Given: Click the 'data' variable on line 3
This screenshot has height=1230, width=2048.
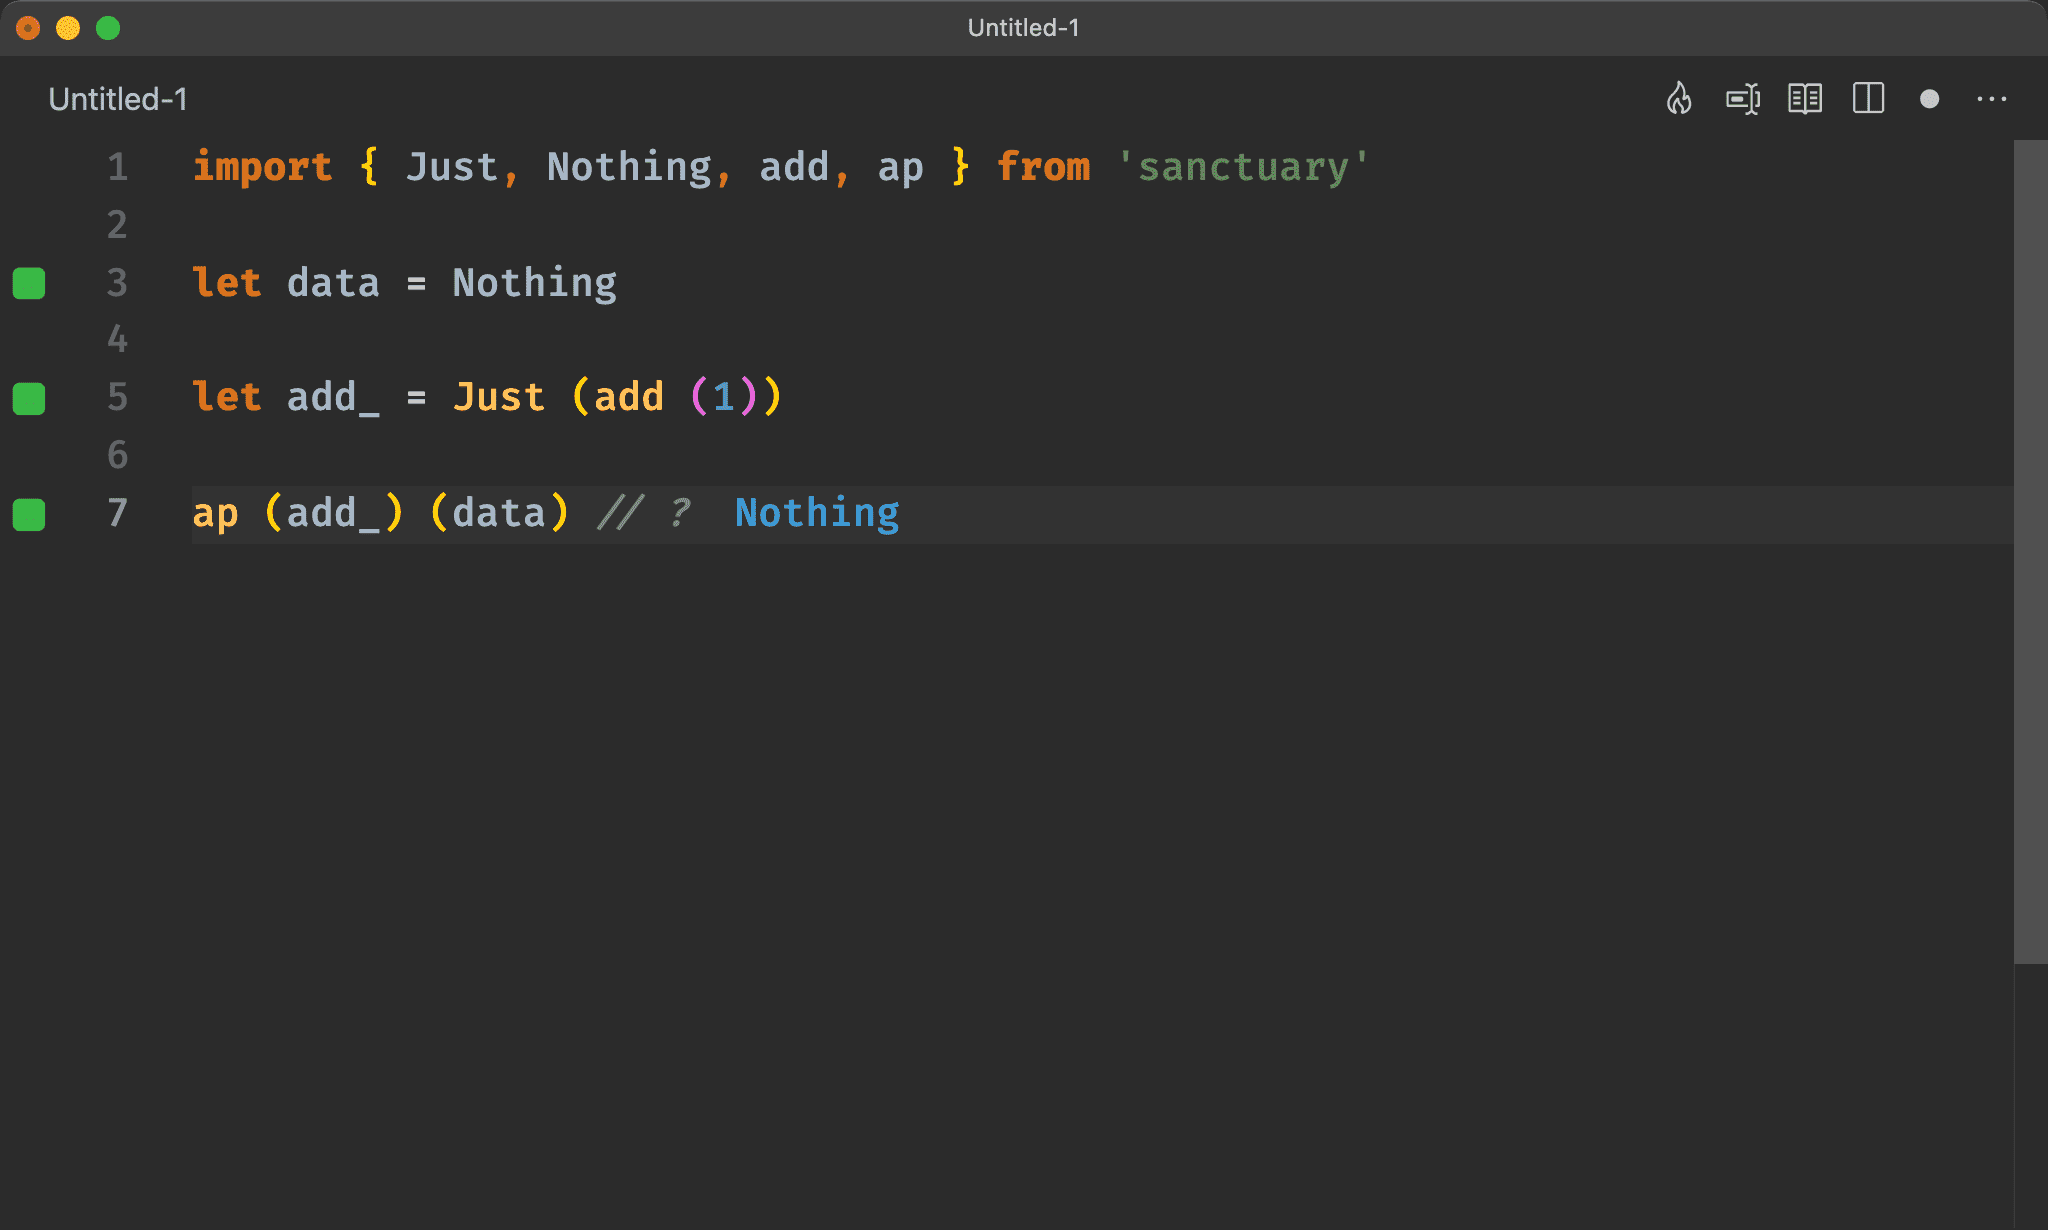Looking at the screenshot, I should click(333, 283).
